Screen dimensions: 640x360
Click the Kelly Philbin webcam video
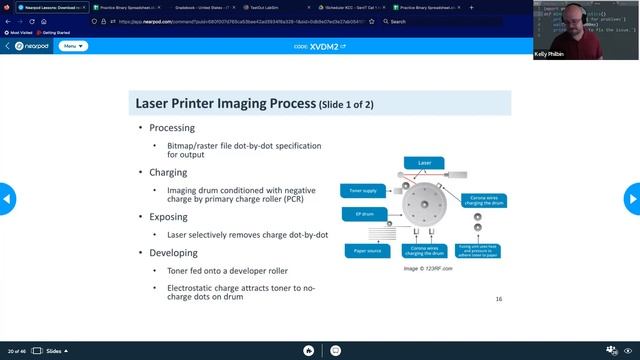(586, 30)
